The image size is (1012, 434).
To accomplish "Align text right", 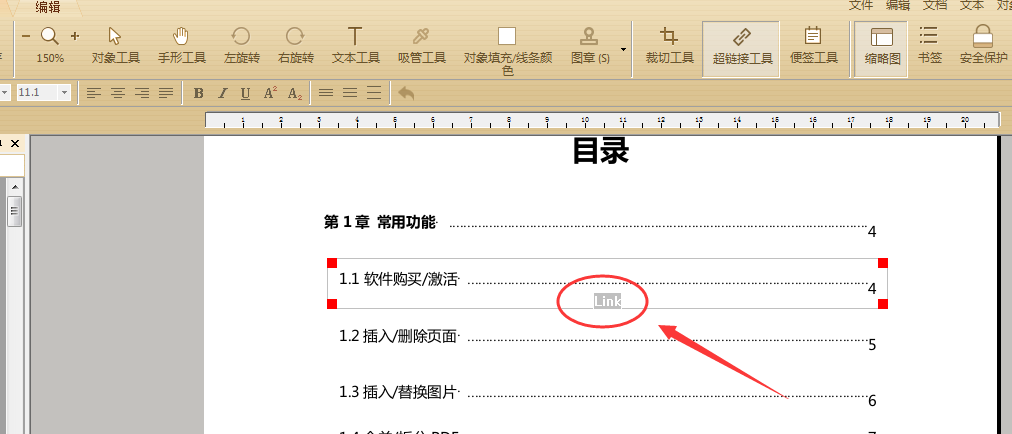I will [142, 94].
